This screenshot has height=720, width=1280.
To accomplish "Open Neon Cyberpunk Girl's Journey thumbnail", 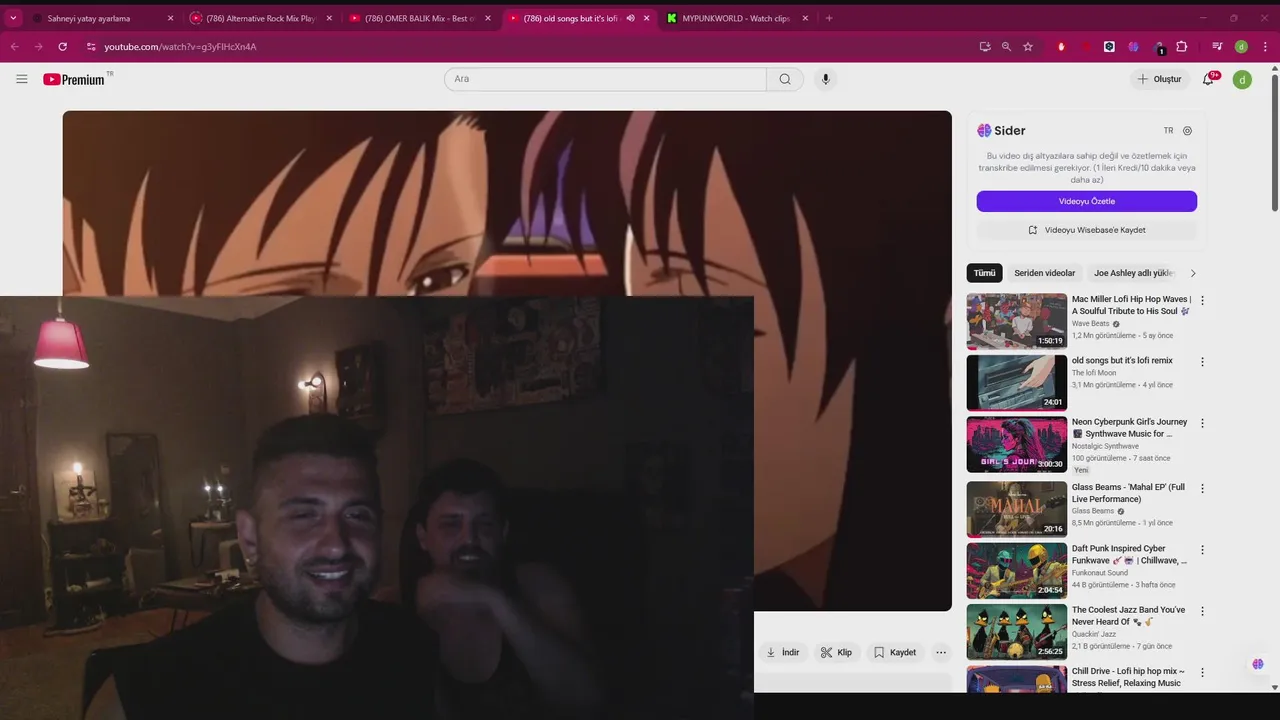I will pos(1016,444).
